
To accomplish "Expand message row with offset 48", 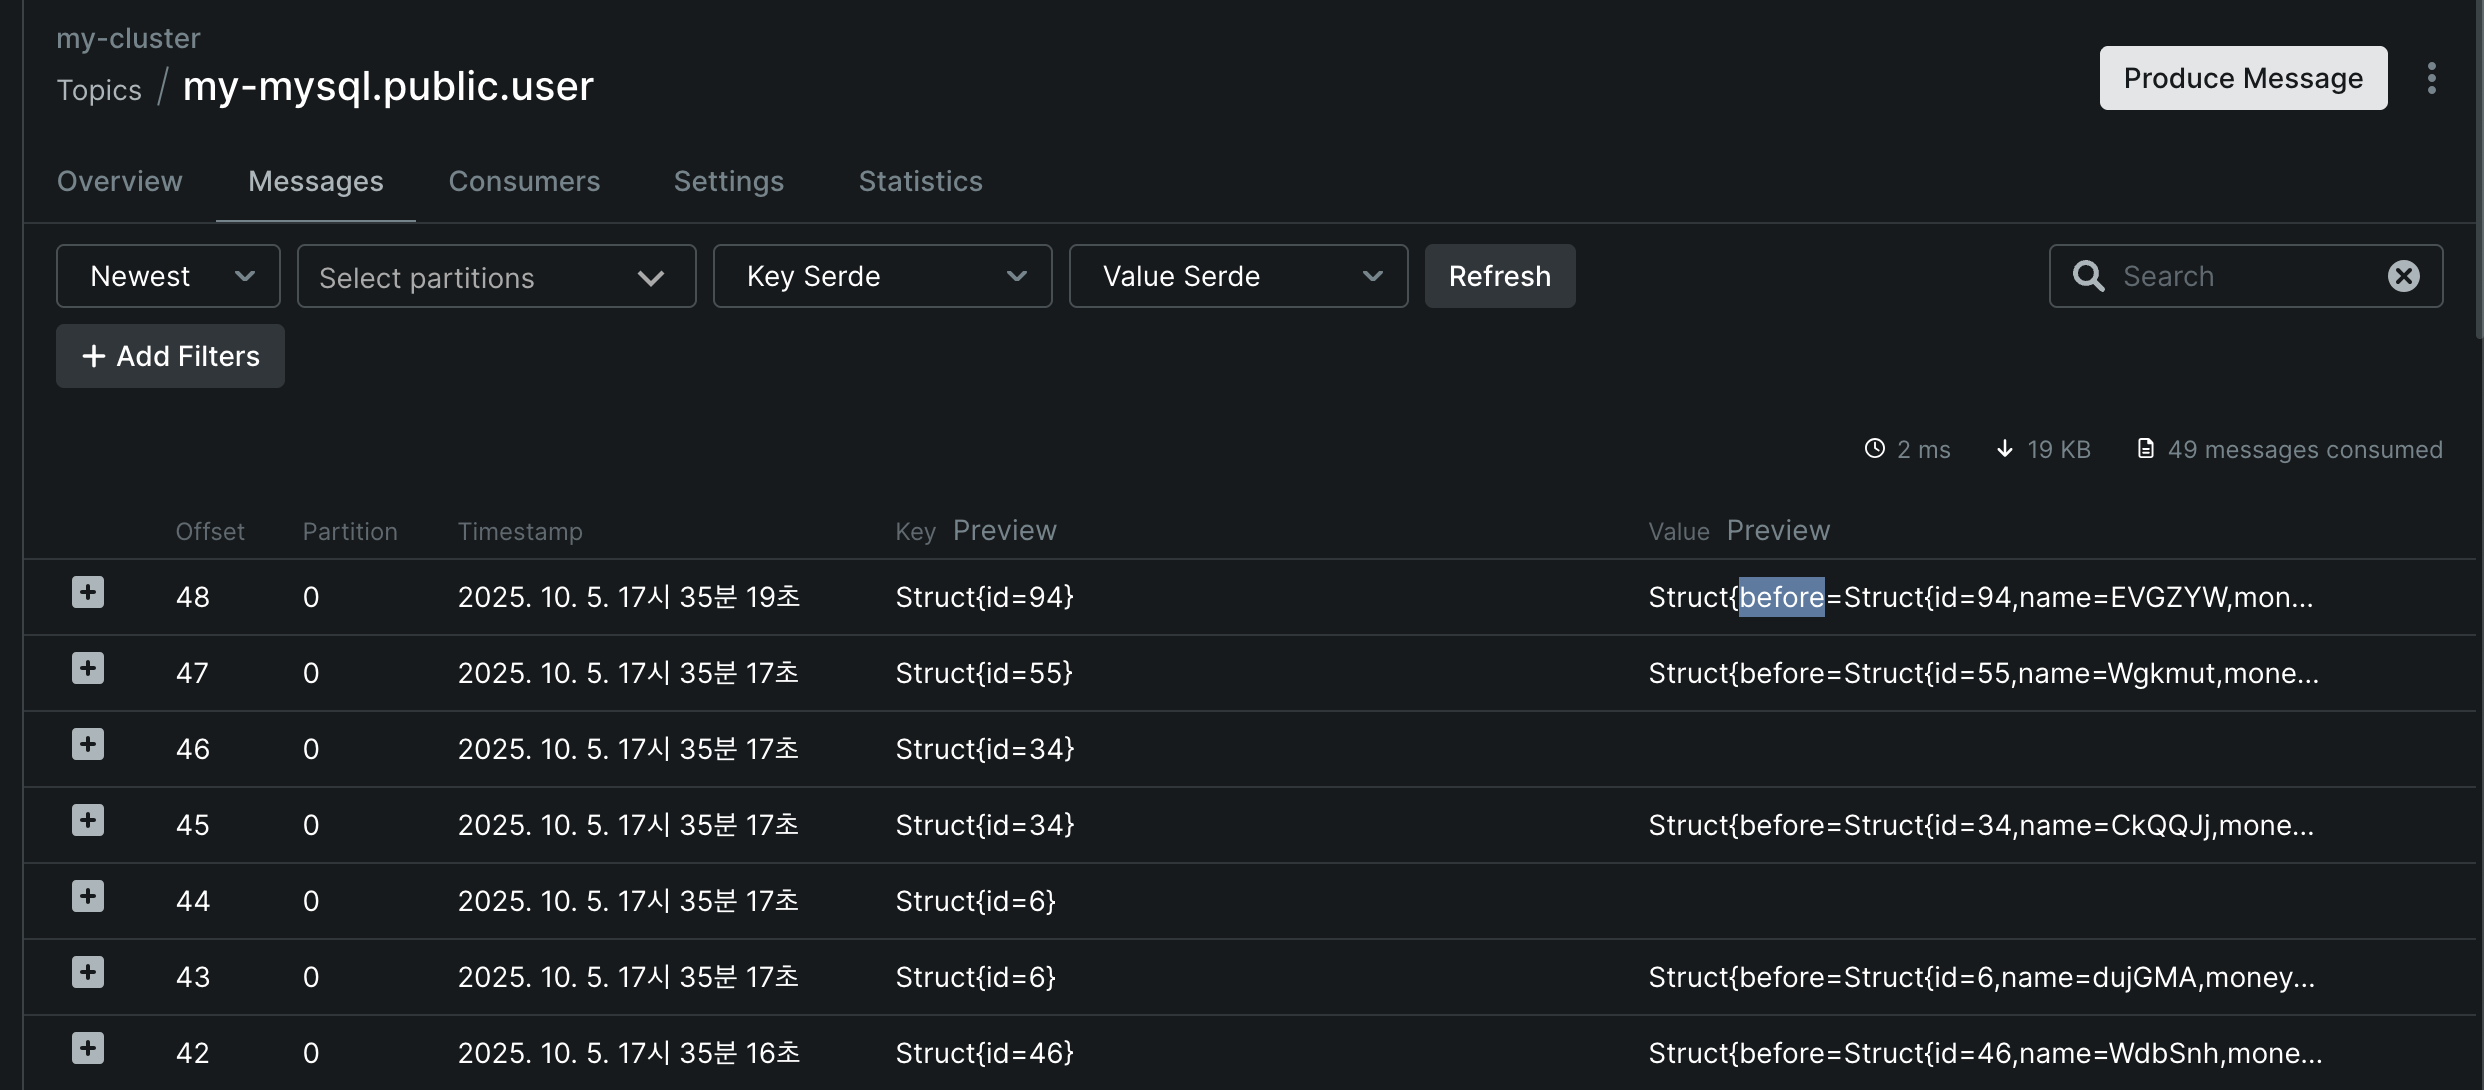I will click(x=88, y=593).
